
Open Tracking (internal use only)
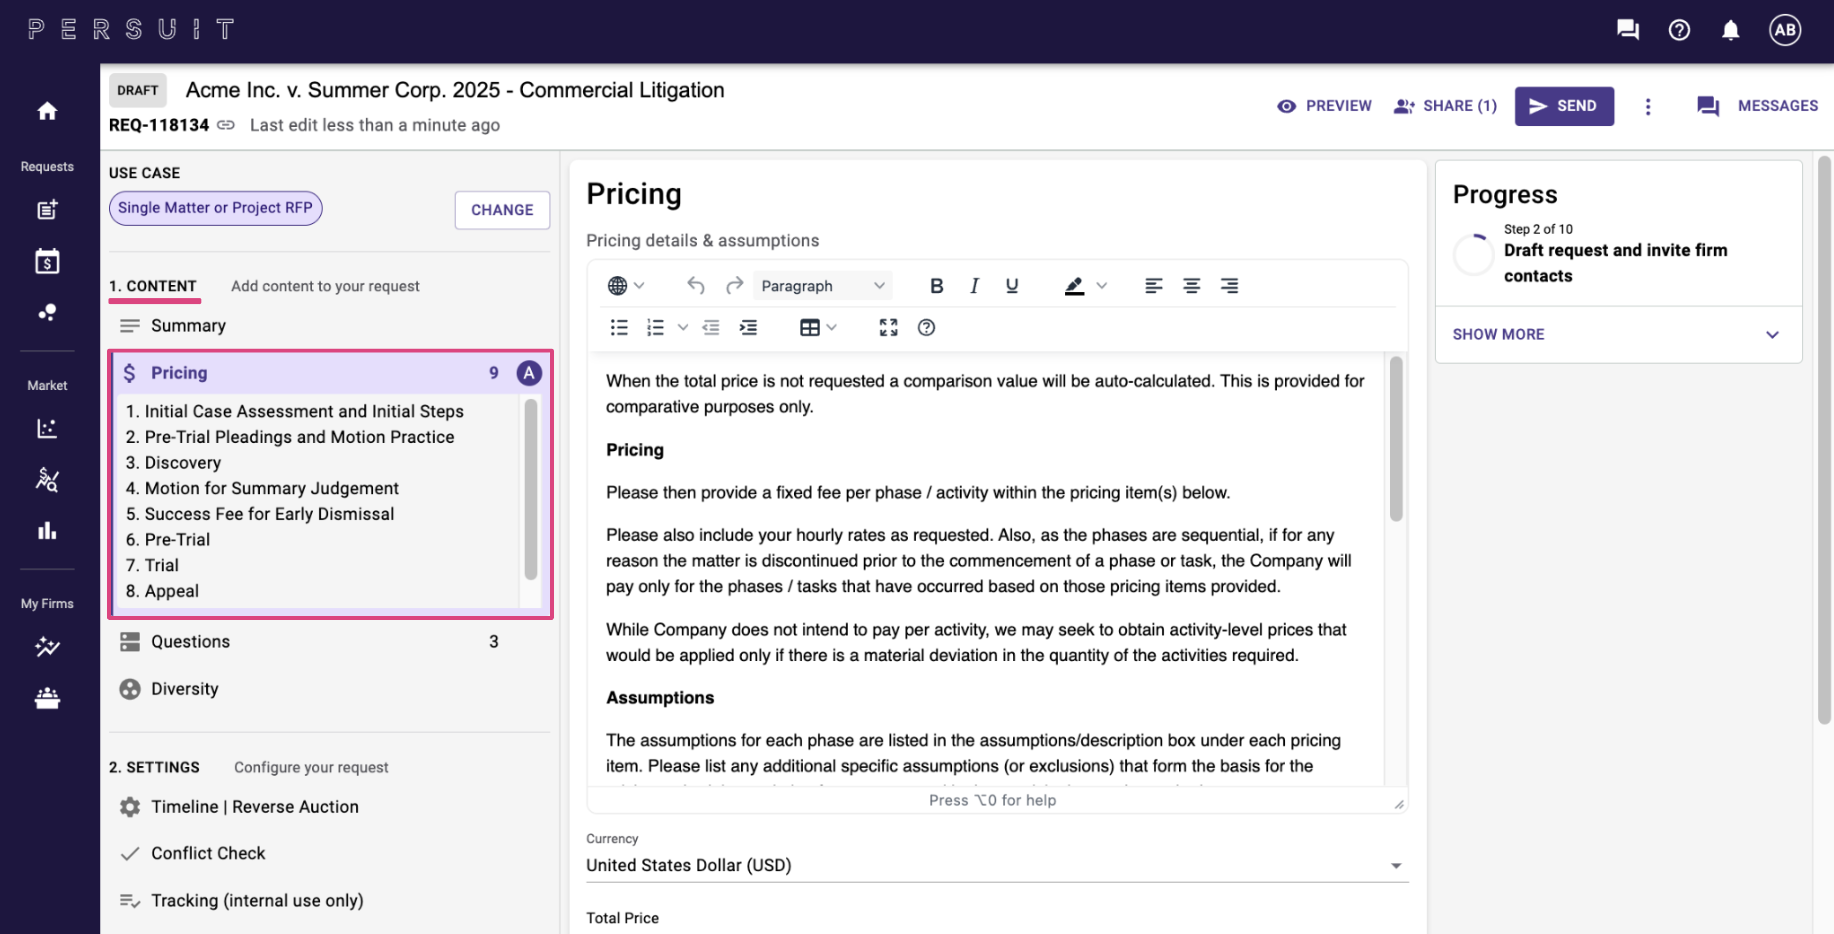pyautogui.click(x=257, y=901)
